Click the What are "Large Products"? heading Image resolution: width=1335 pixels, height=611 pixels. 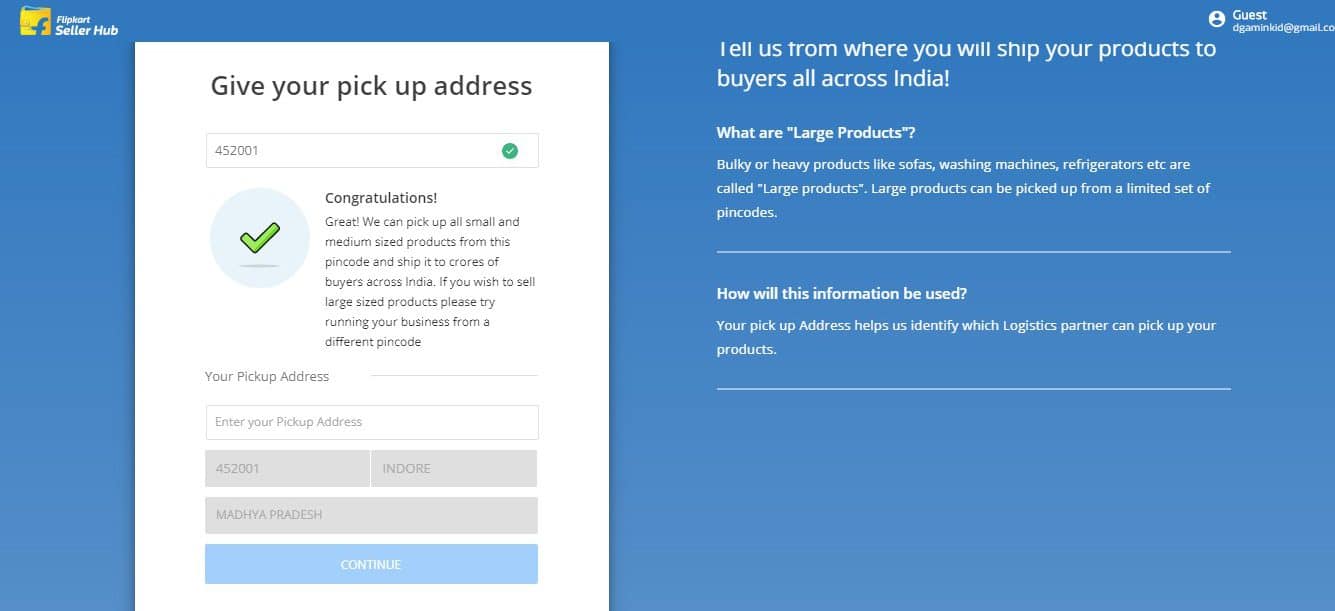(x=816, y=133)
